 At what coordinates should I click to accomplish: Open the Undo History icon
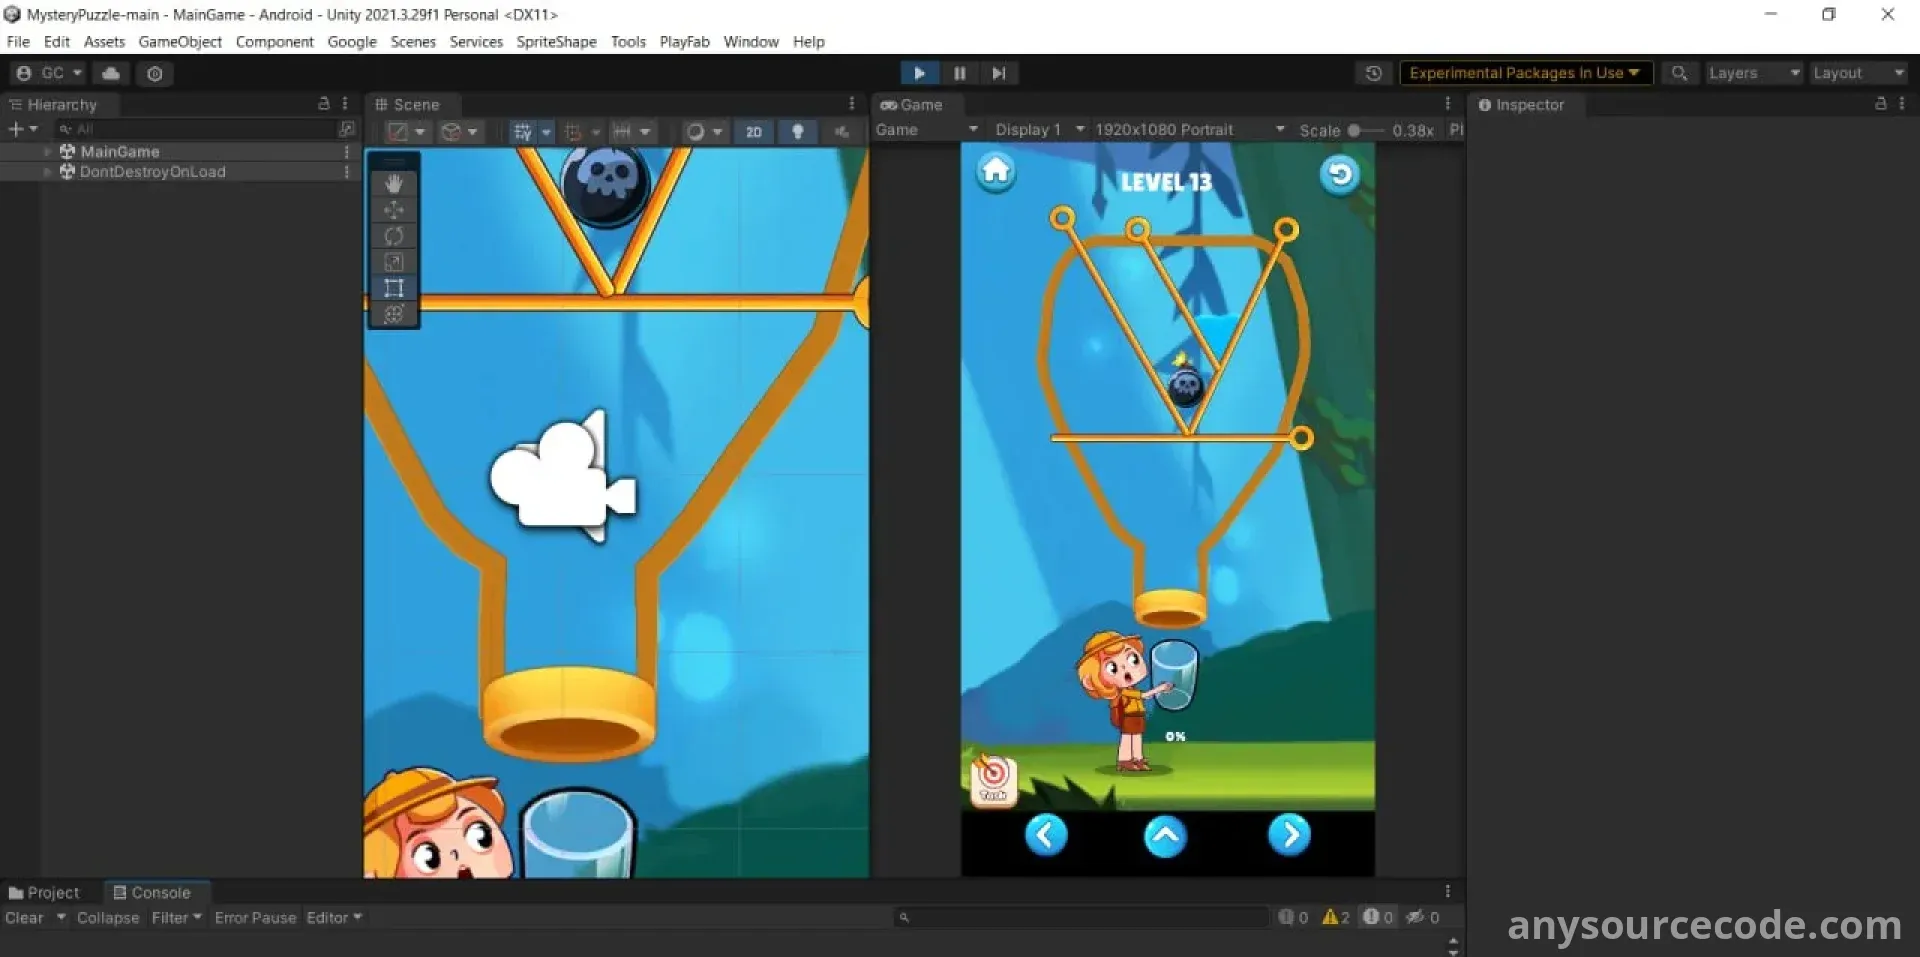1373,73
